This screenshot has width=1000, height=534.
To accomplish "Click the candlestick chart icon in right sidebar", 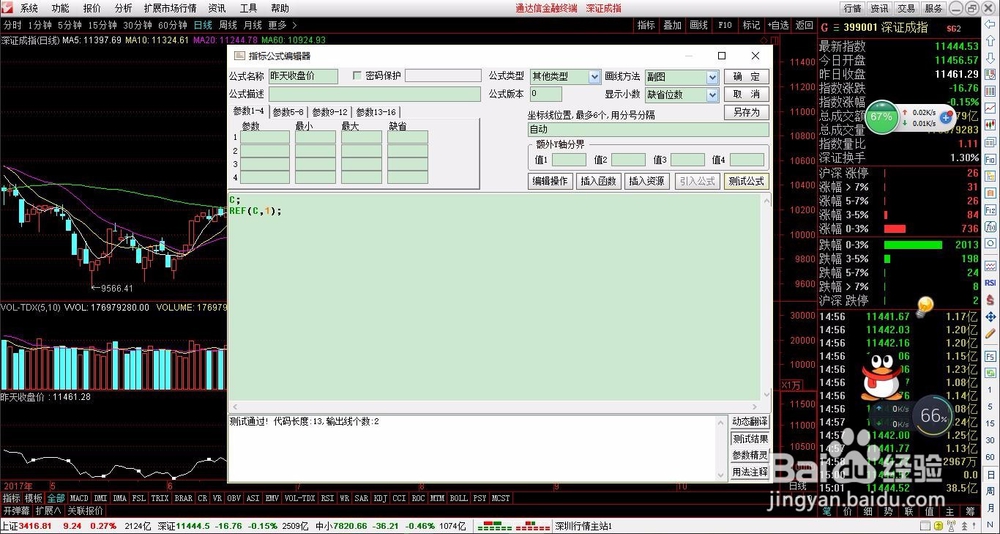I will coord(990,124).
